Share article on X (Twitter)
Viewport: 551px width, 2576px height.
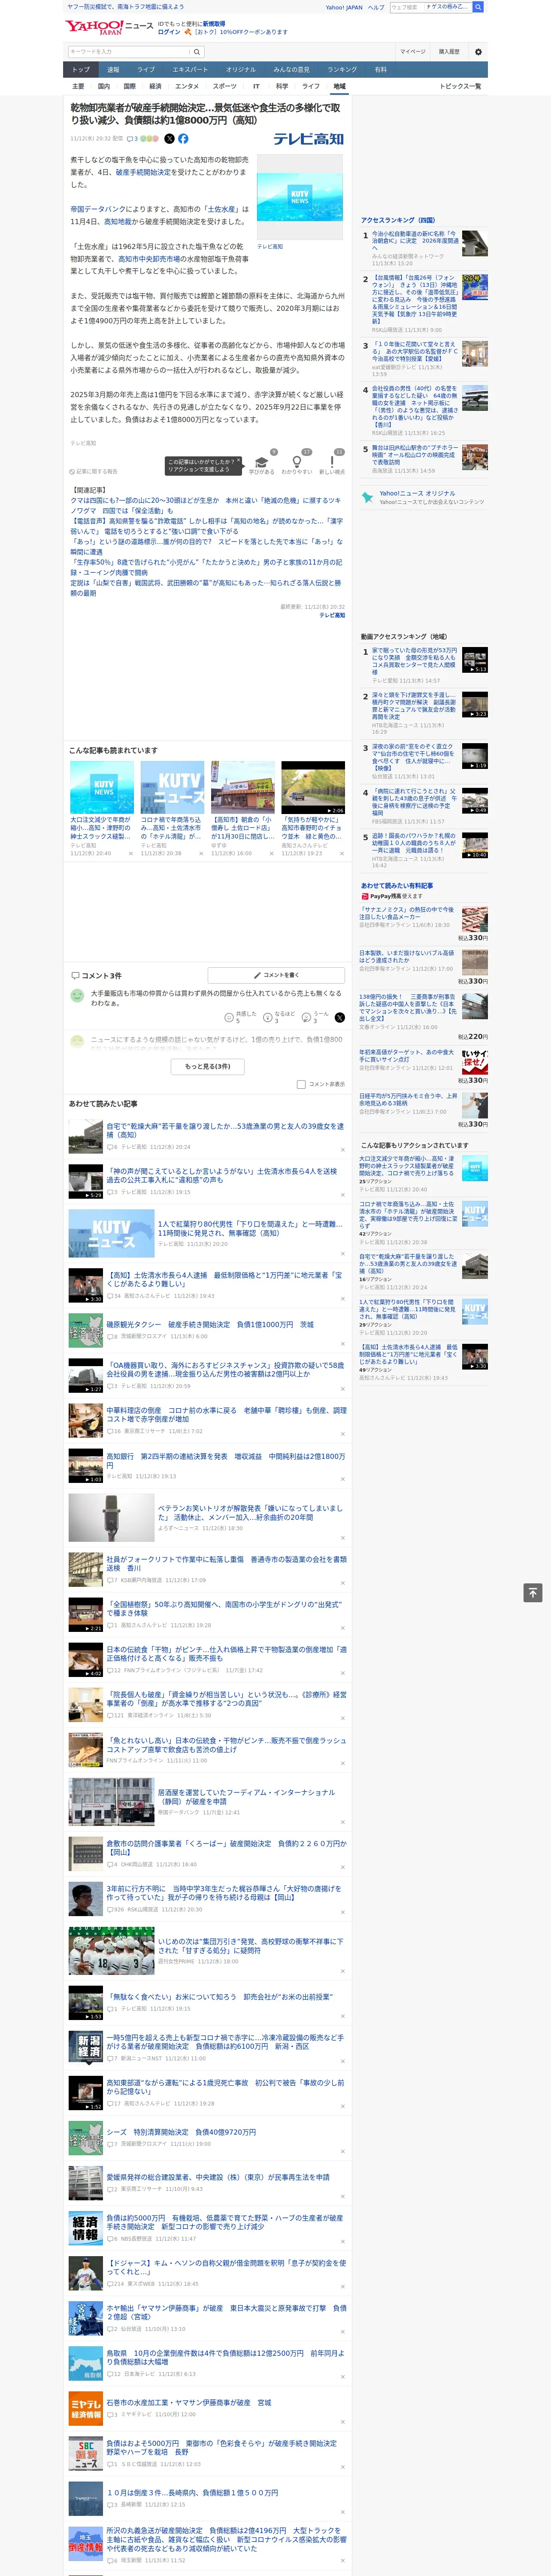click(169, 139)
